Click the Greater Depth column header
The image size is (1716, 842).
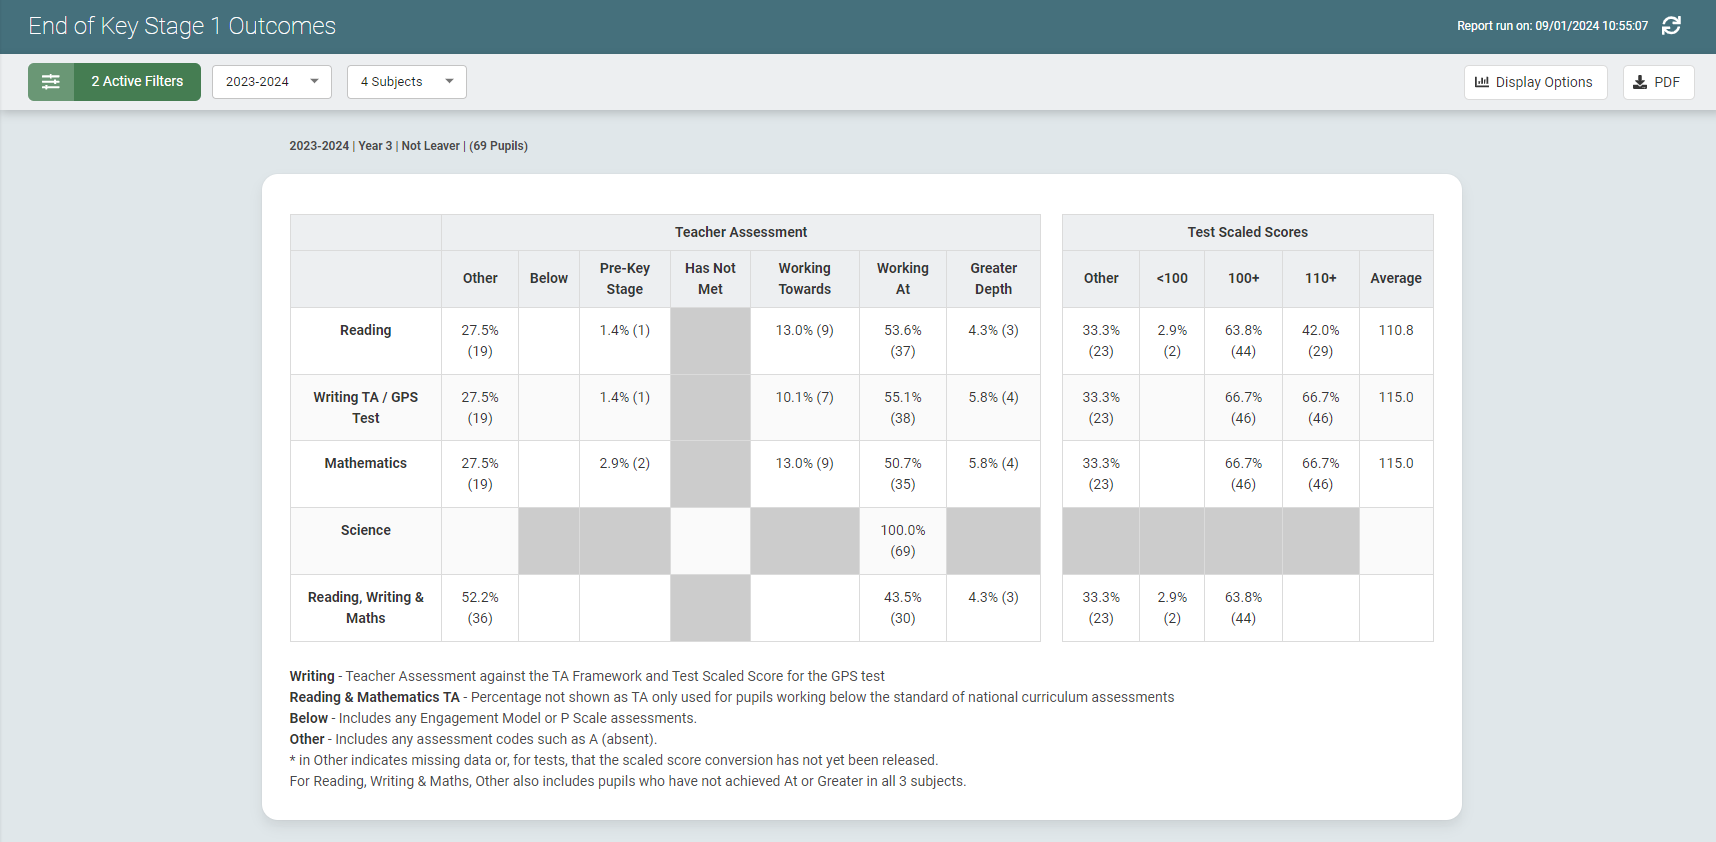click(993, 278)
